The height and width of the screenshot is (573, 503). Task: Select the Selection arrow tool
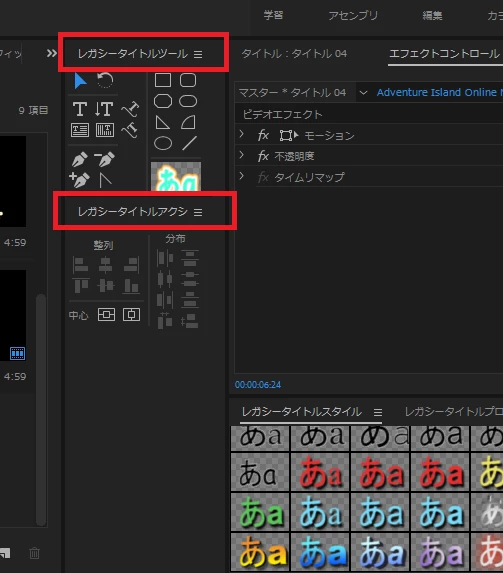[80, 81]
